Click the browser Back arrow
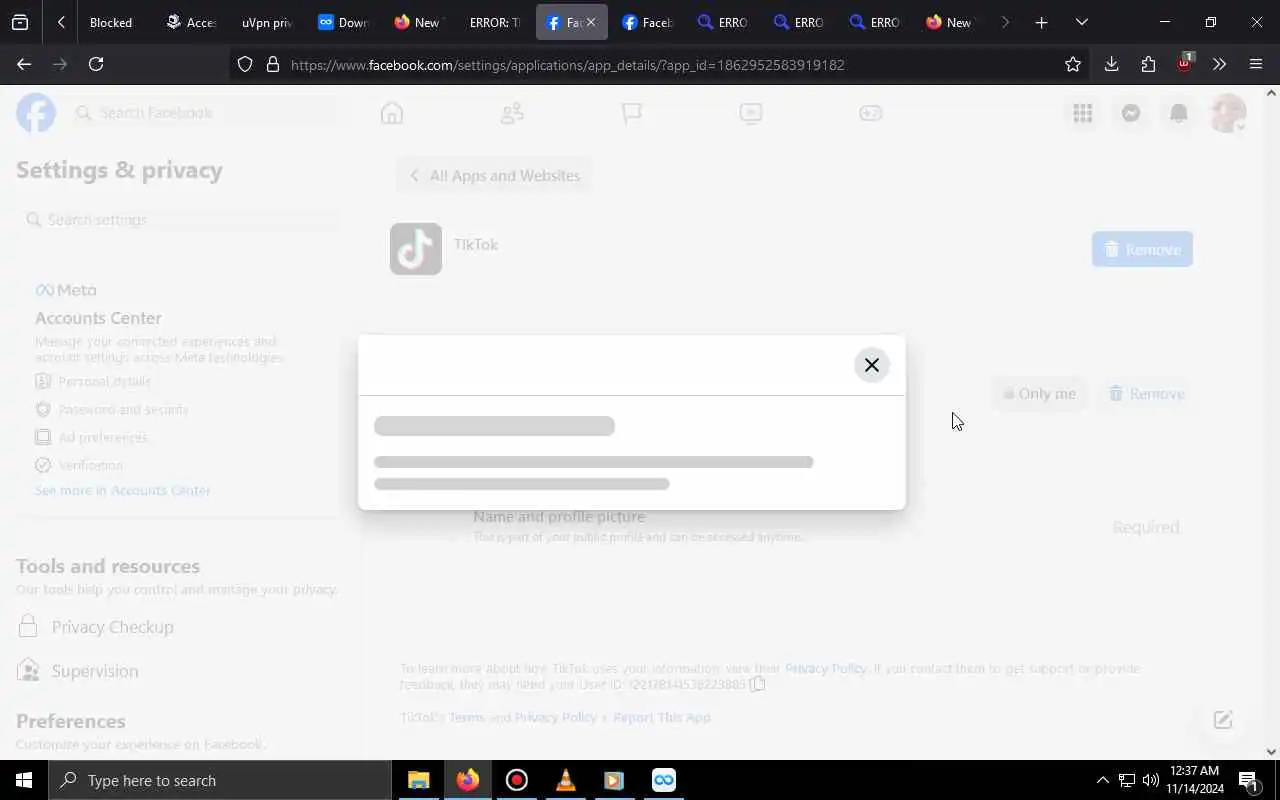 (24, 64)
